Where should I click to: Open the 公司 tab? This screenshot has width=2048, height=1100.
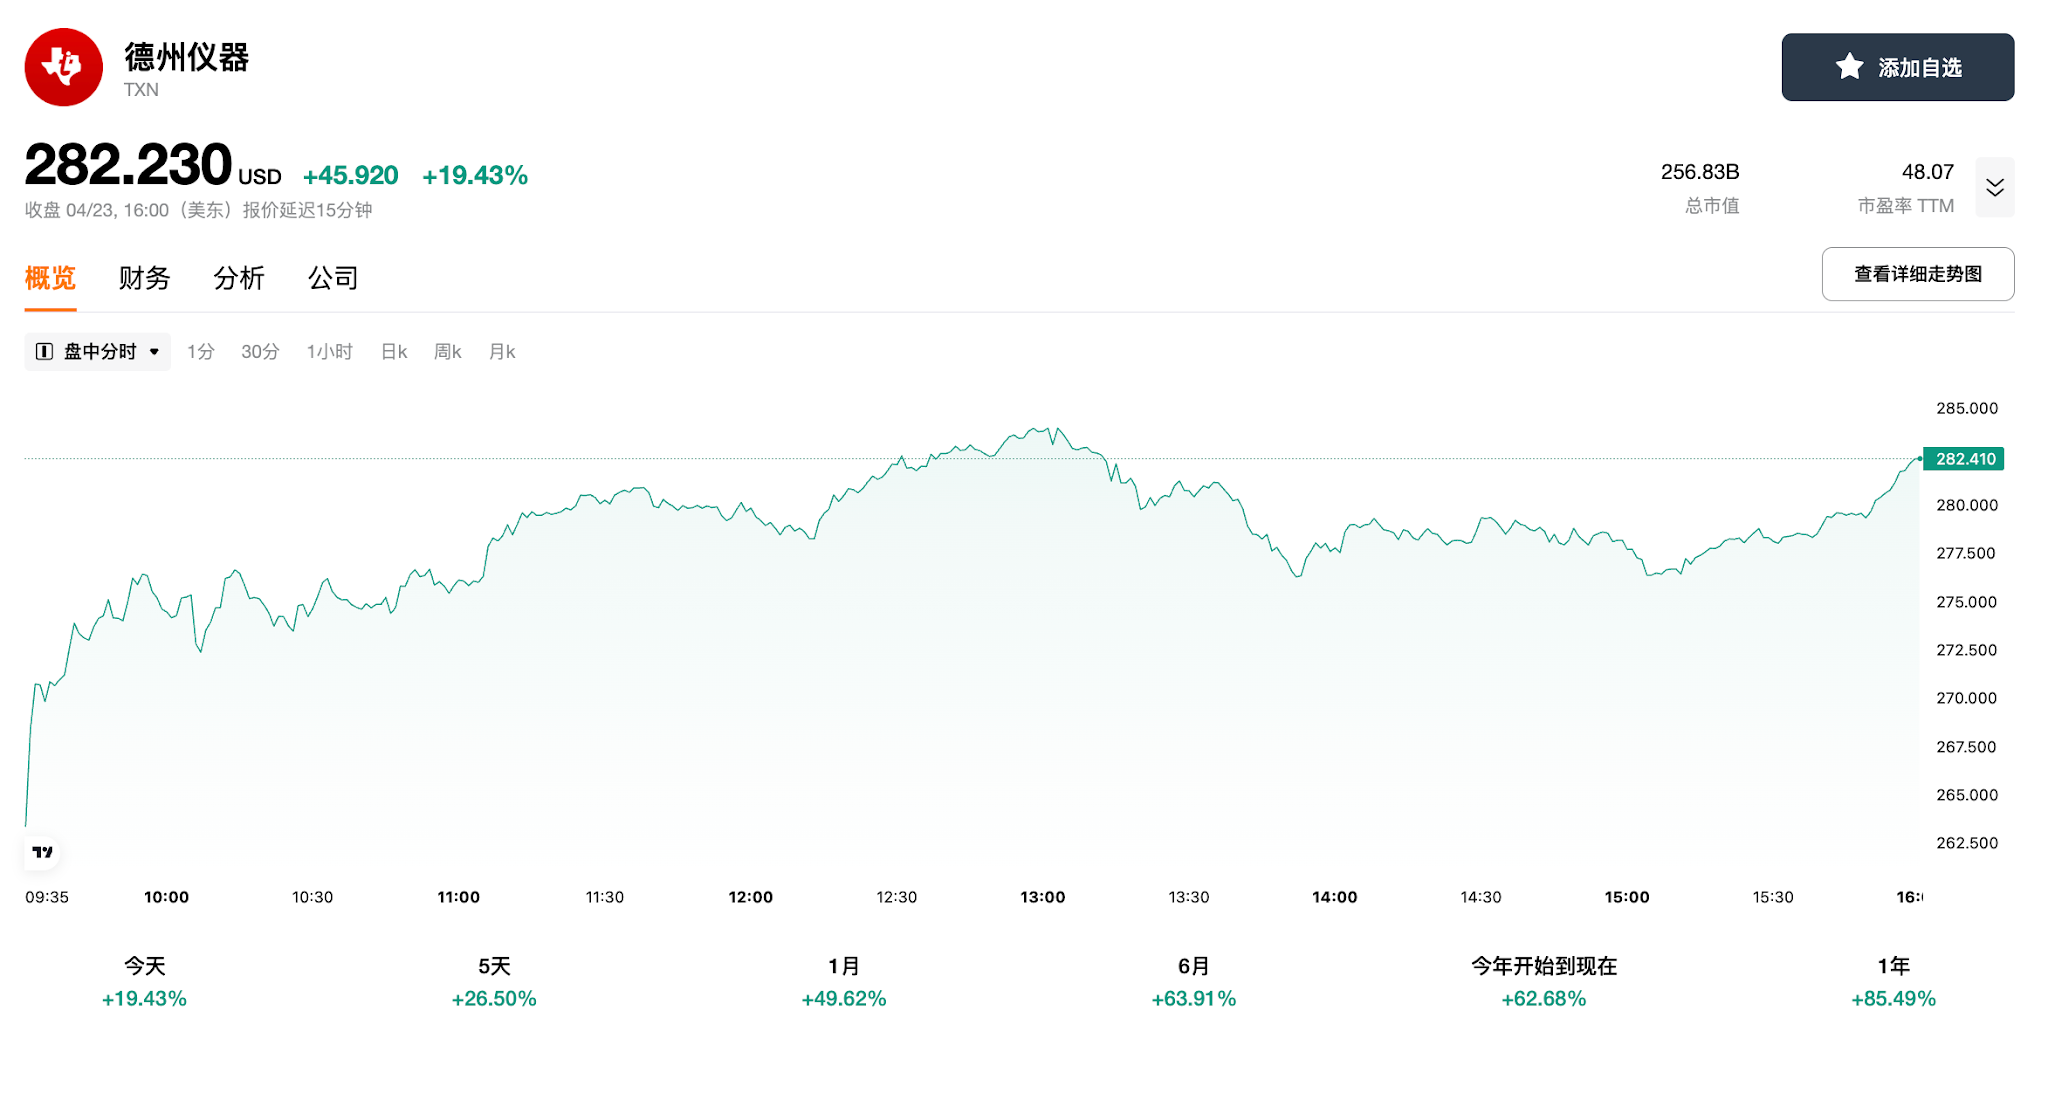point(332,278)
